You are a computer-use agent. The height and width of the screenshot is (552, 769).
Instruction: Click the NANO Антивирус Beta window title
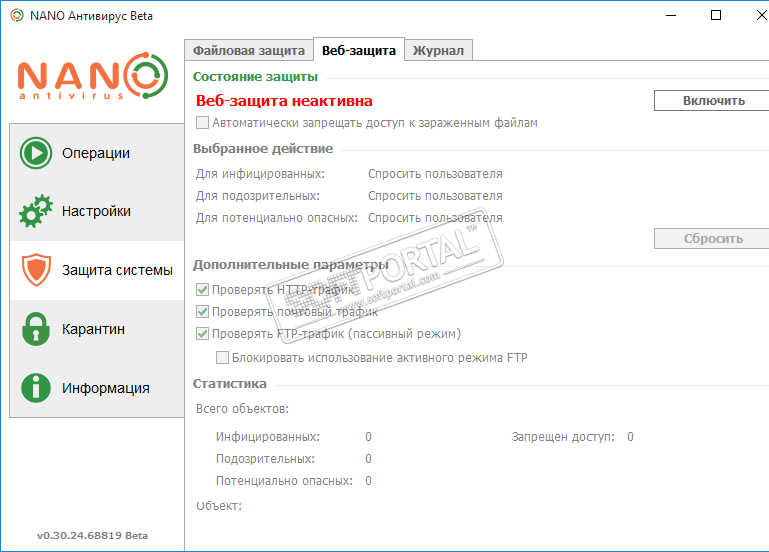coord(91,16)
